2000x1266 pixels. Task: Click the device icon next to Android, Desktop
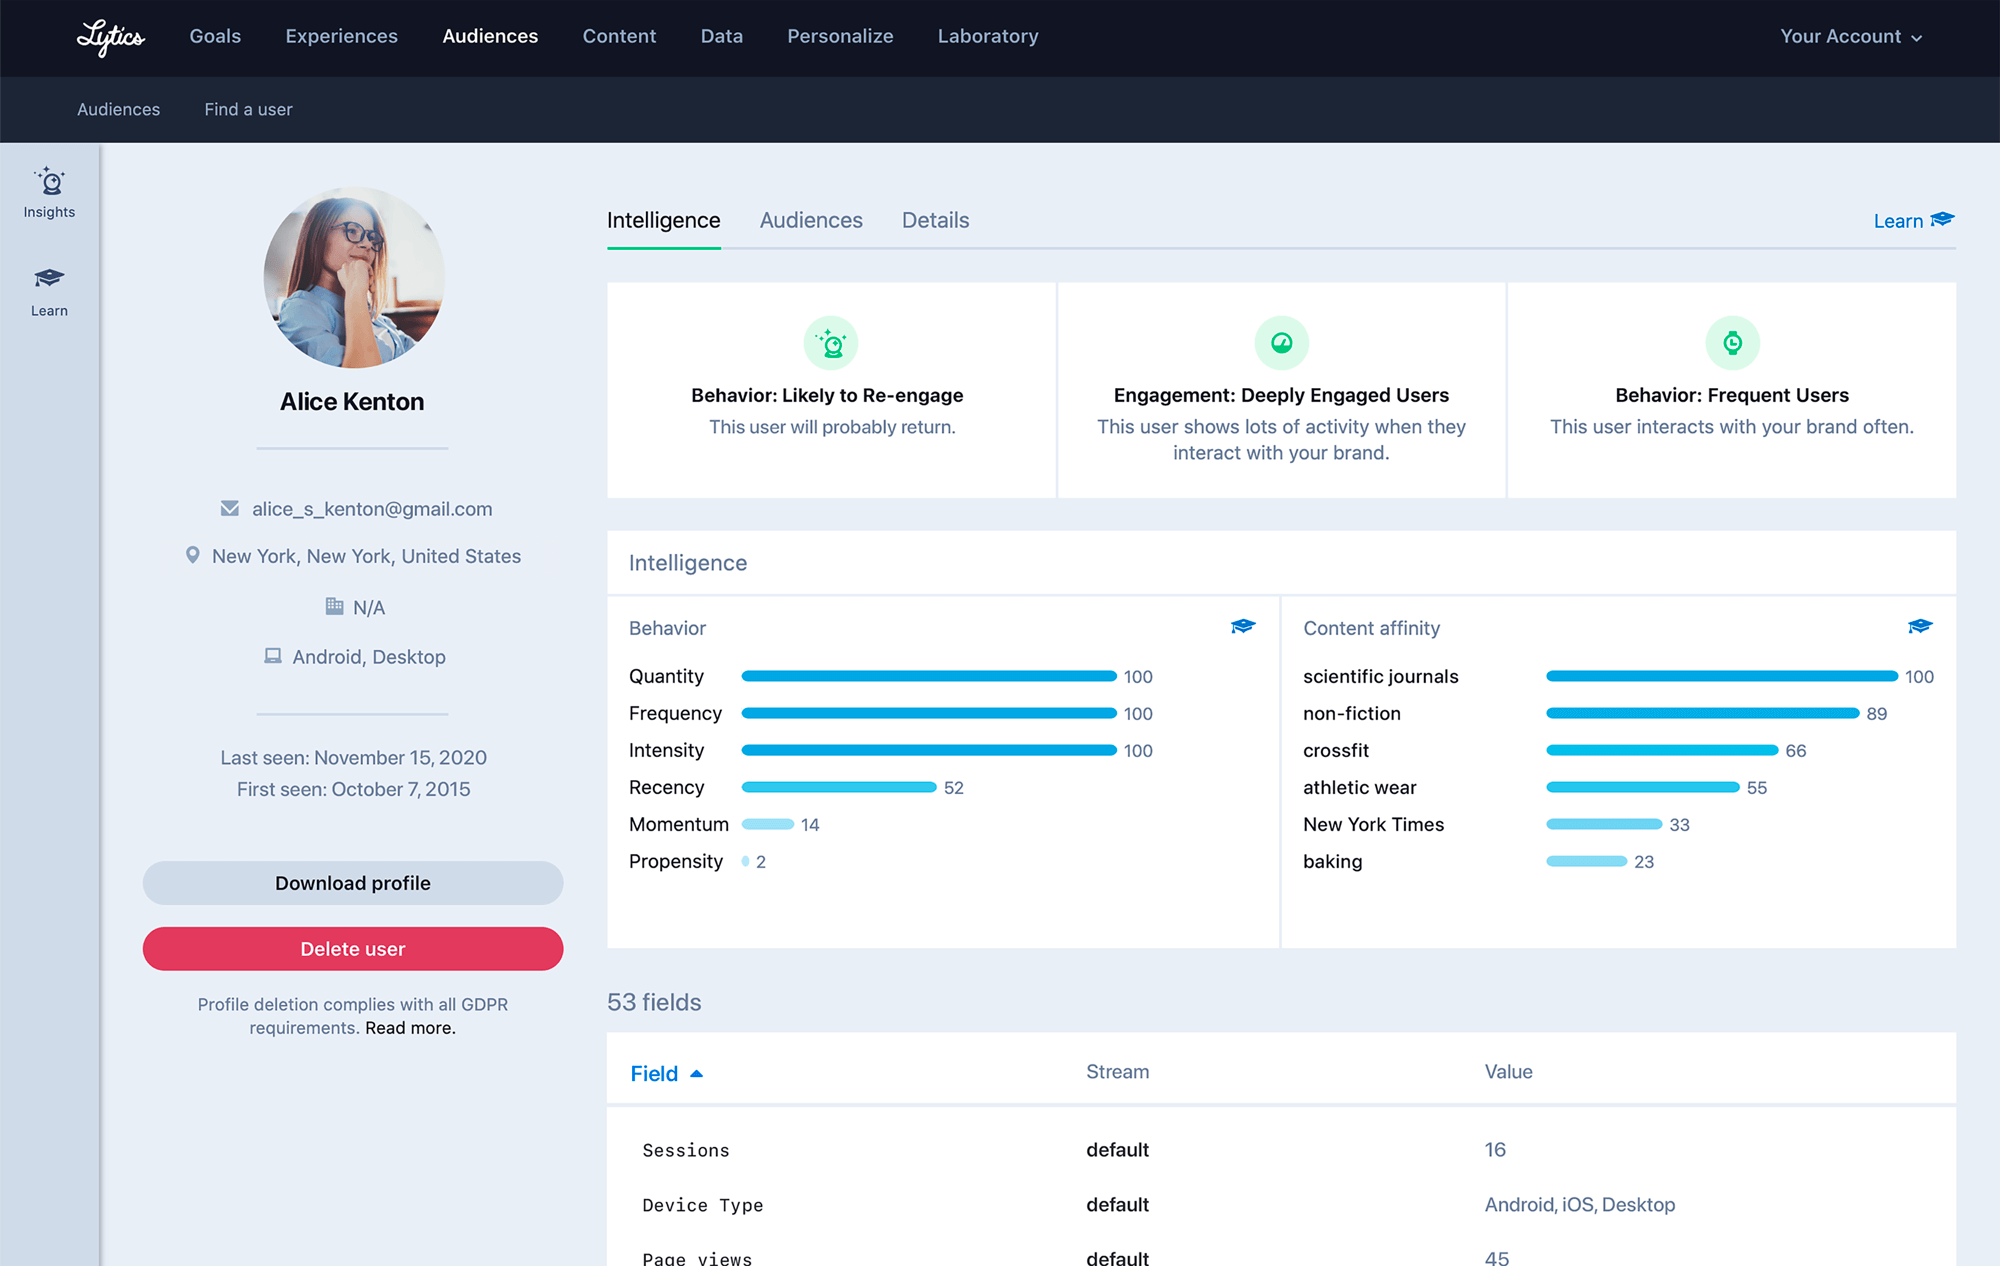click(x=272, y=656)
